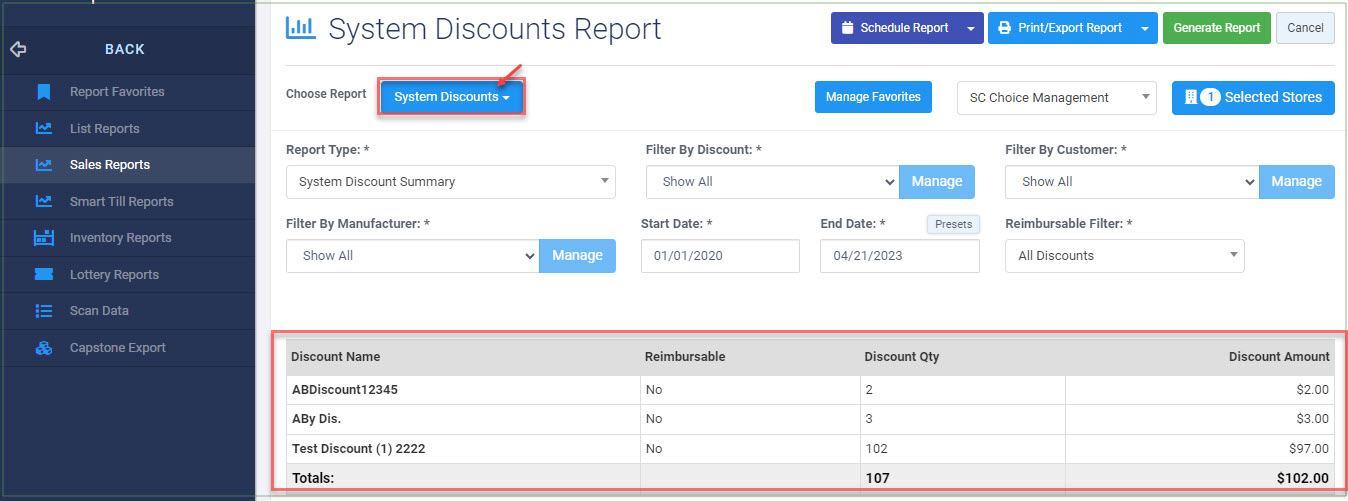Open the Selected Stores button
Image resolution: width=1348 pixels, height=501 pixels.
1253,97
